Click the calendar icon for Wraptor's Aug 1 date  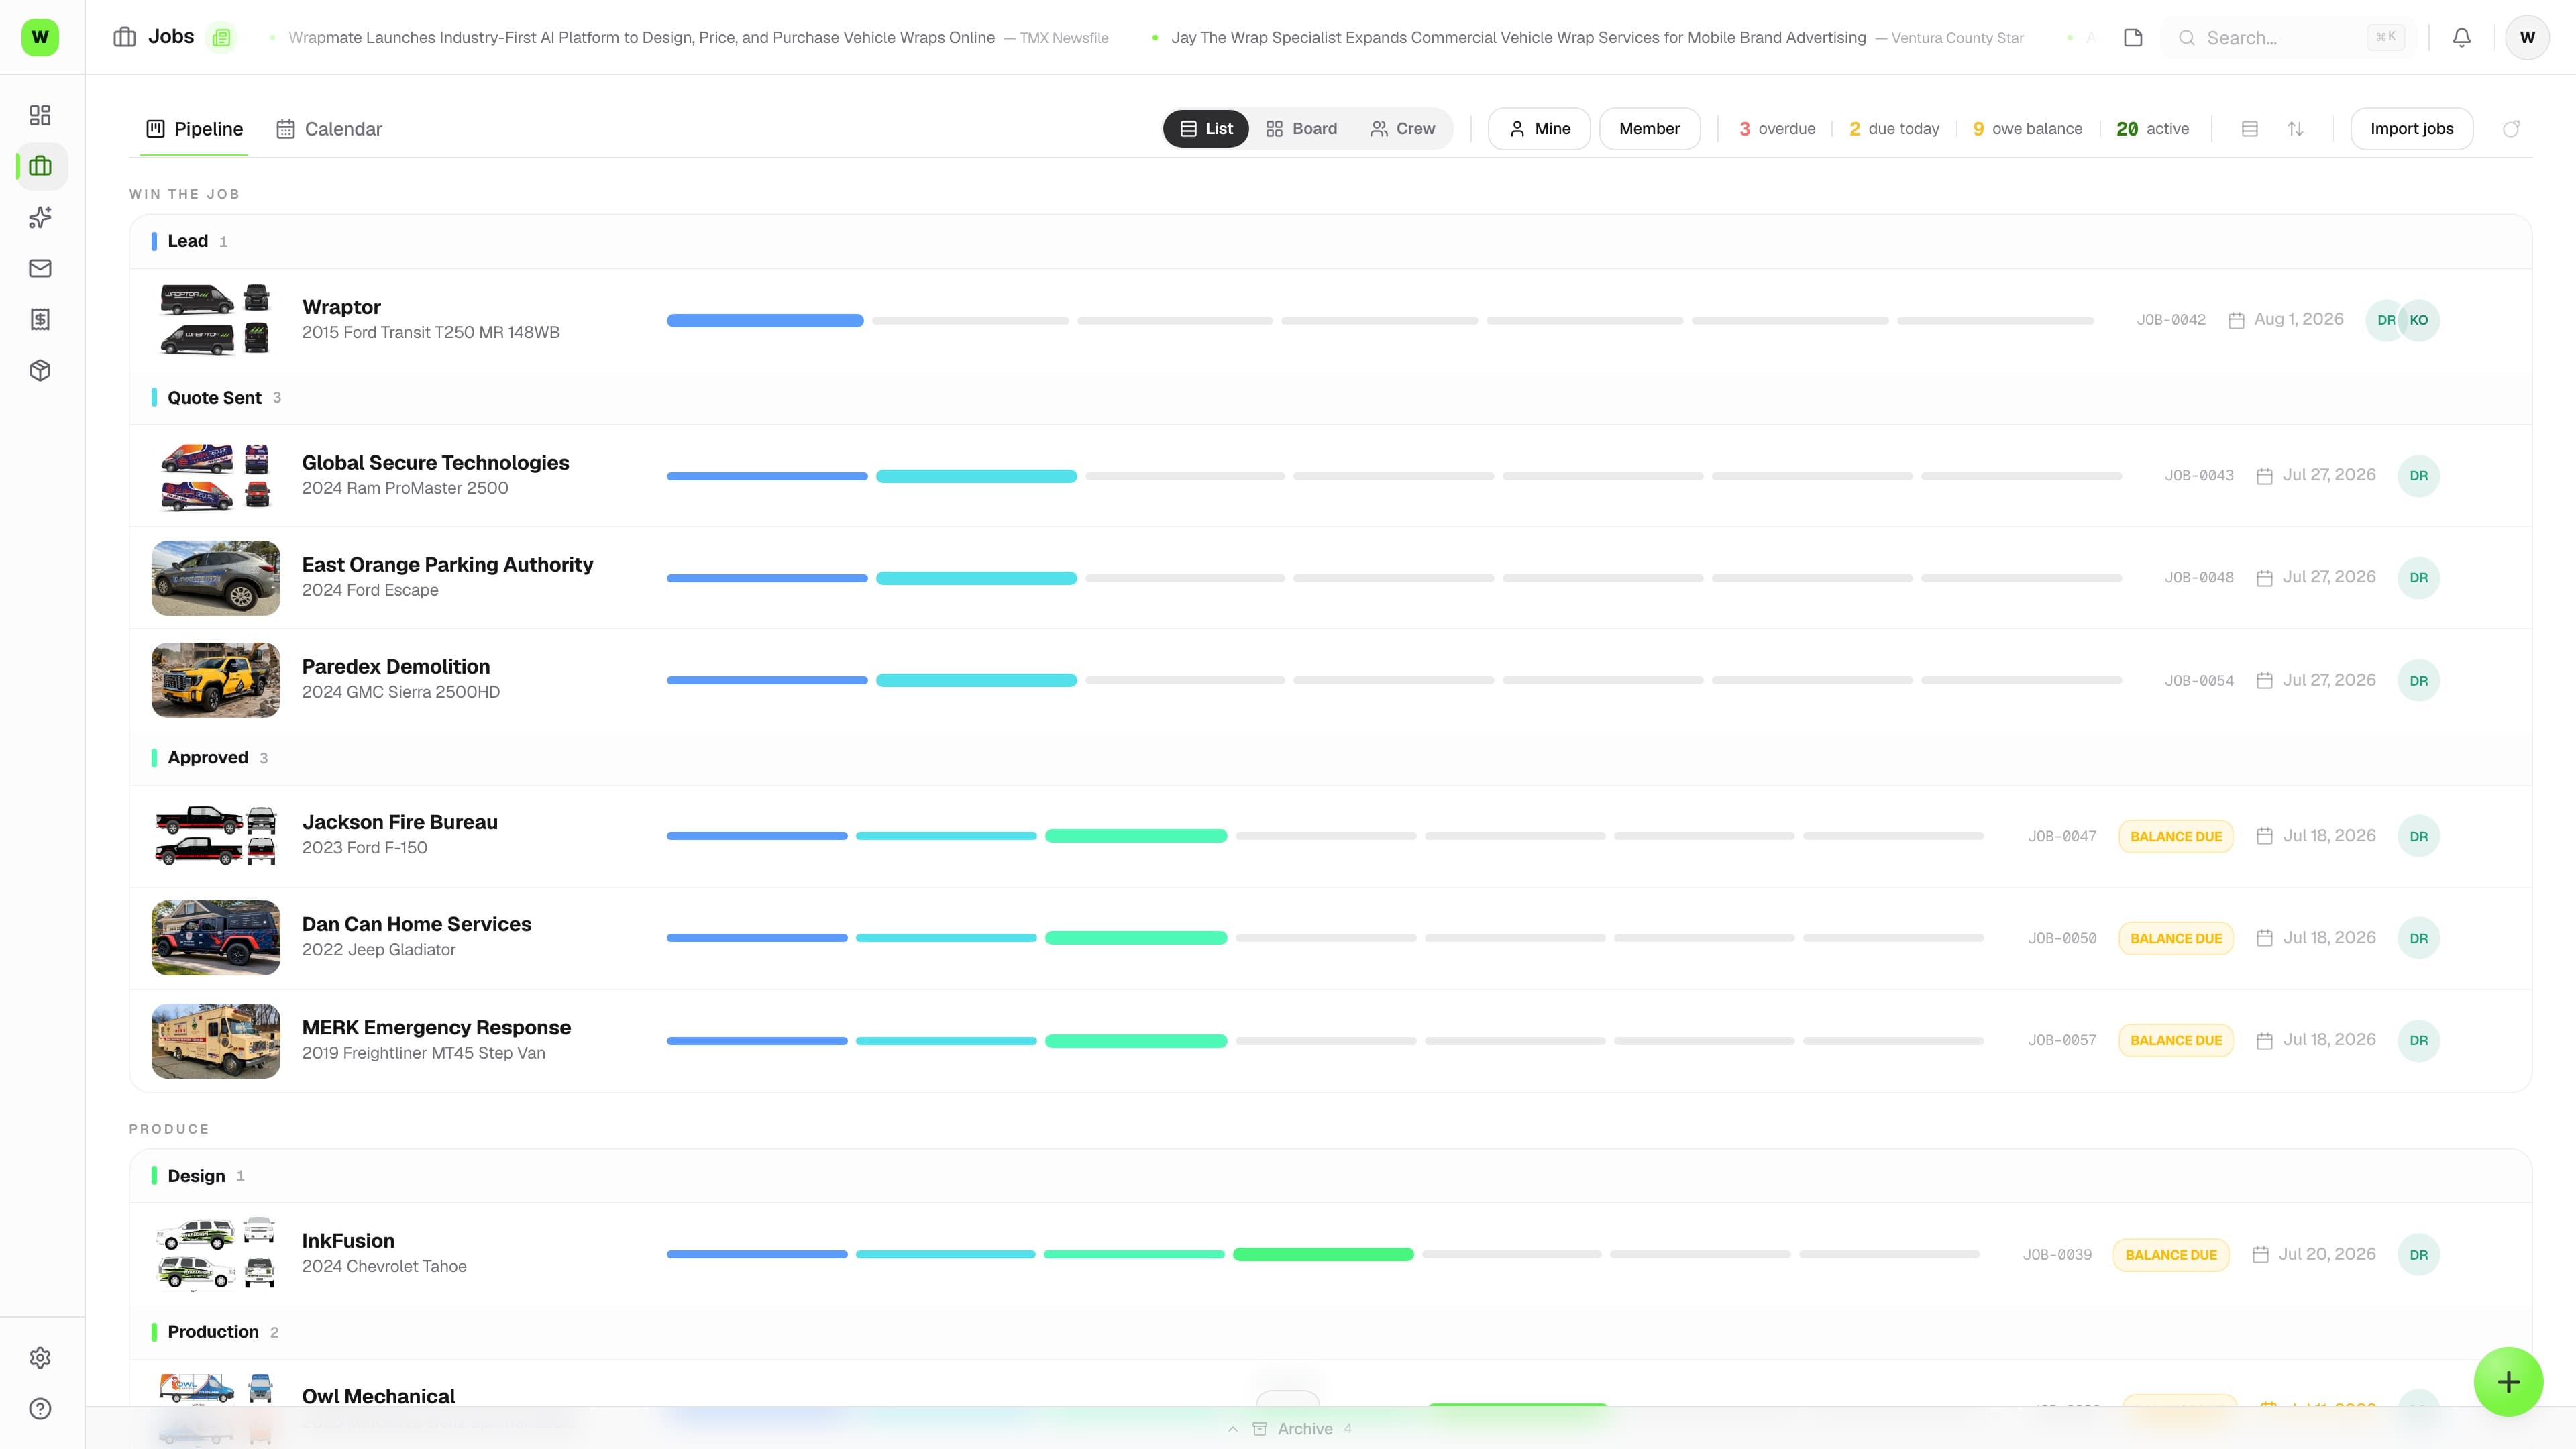click(x=2236, y=320)
